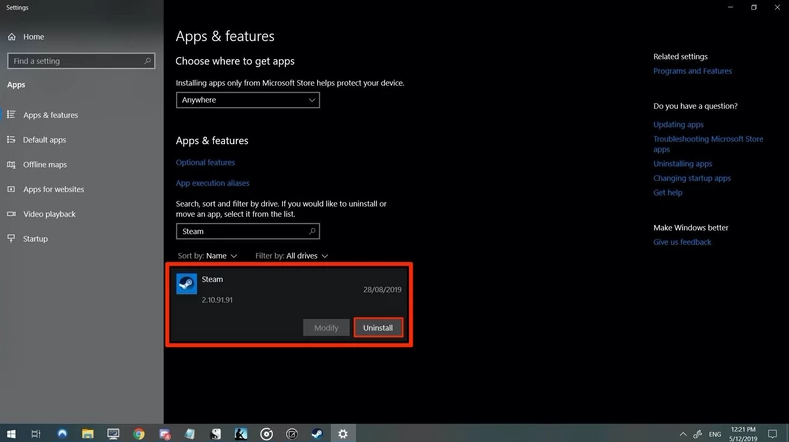The width and height of the screenshot is (789, 442).
Task: Click the Uninstall button for Steam
Action: [378, 328]
